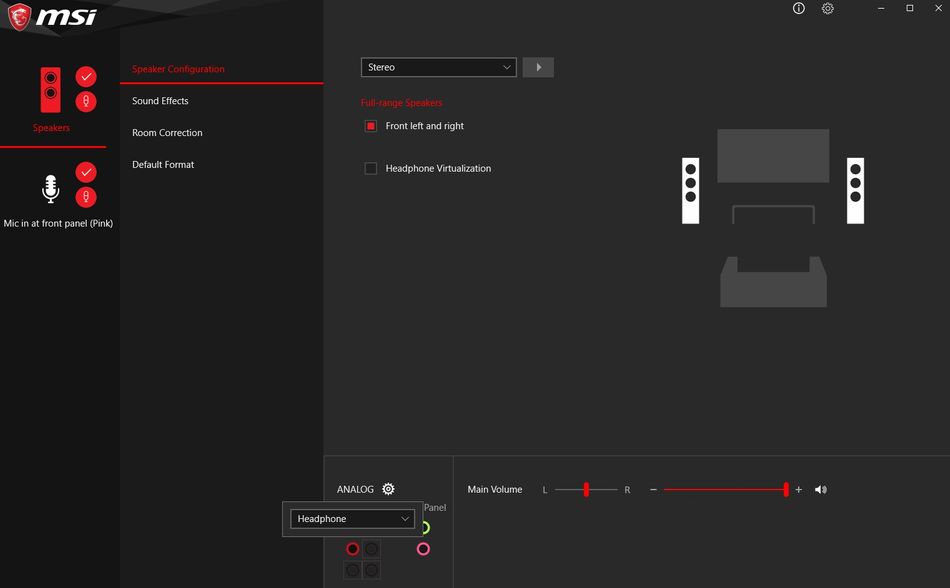Toggle microphone default device checkmark
The width and height of the screenshot is (950, 588).
click(x=86, y=172)
